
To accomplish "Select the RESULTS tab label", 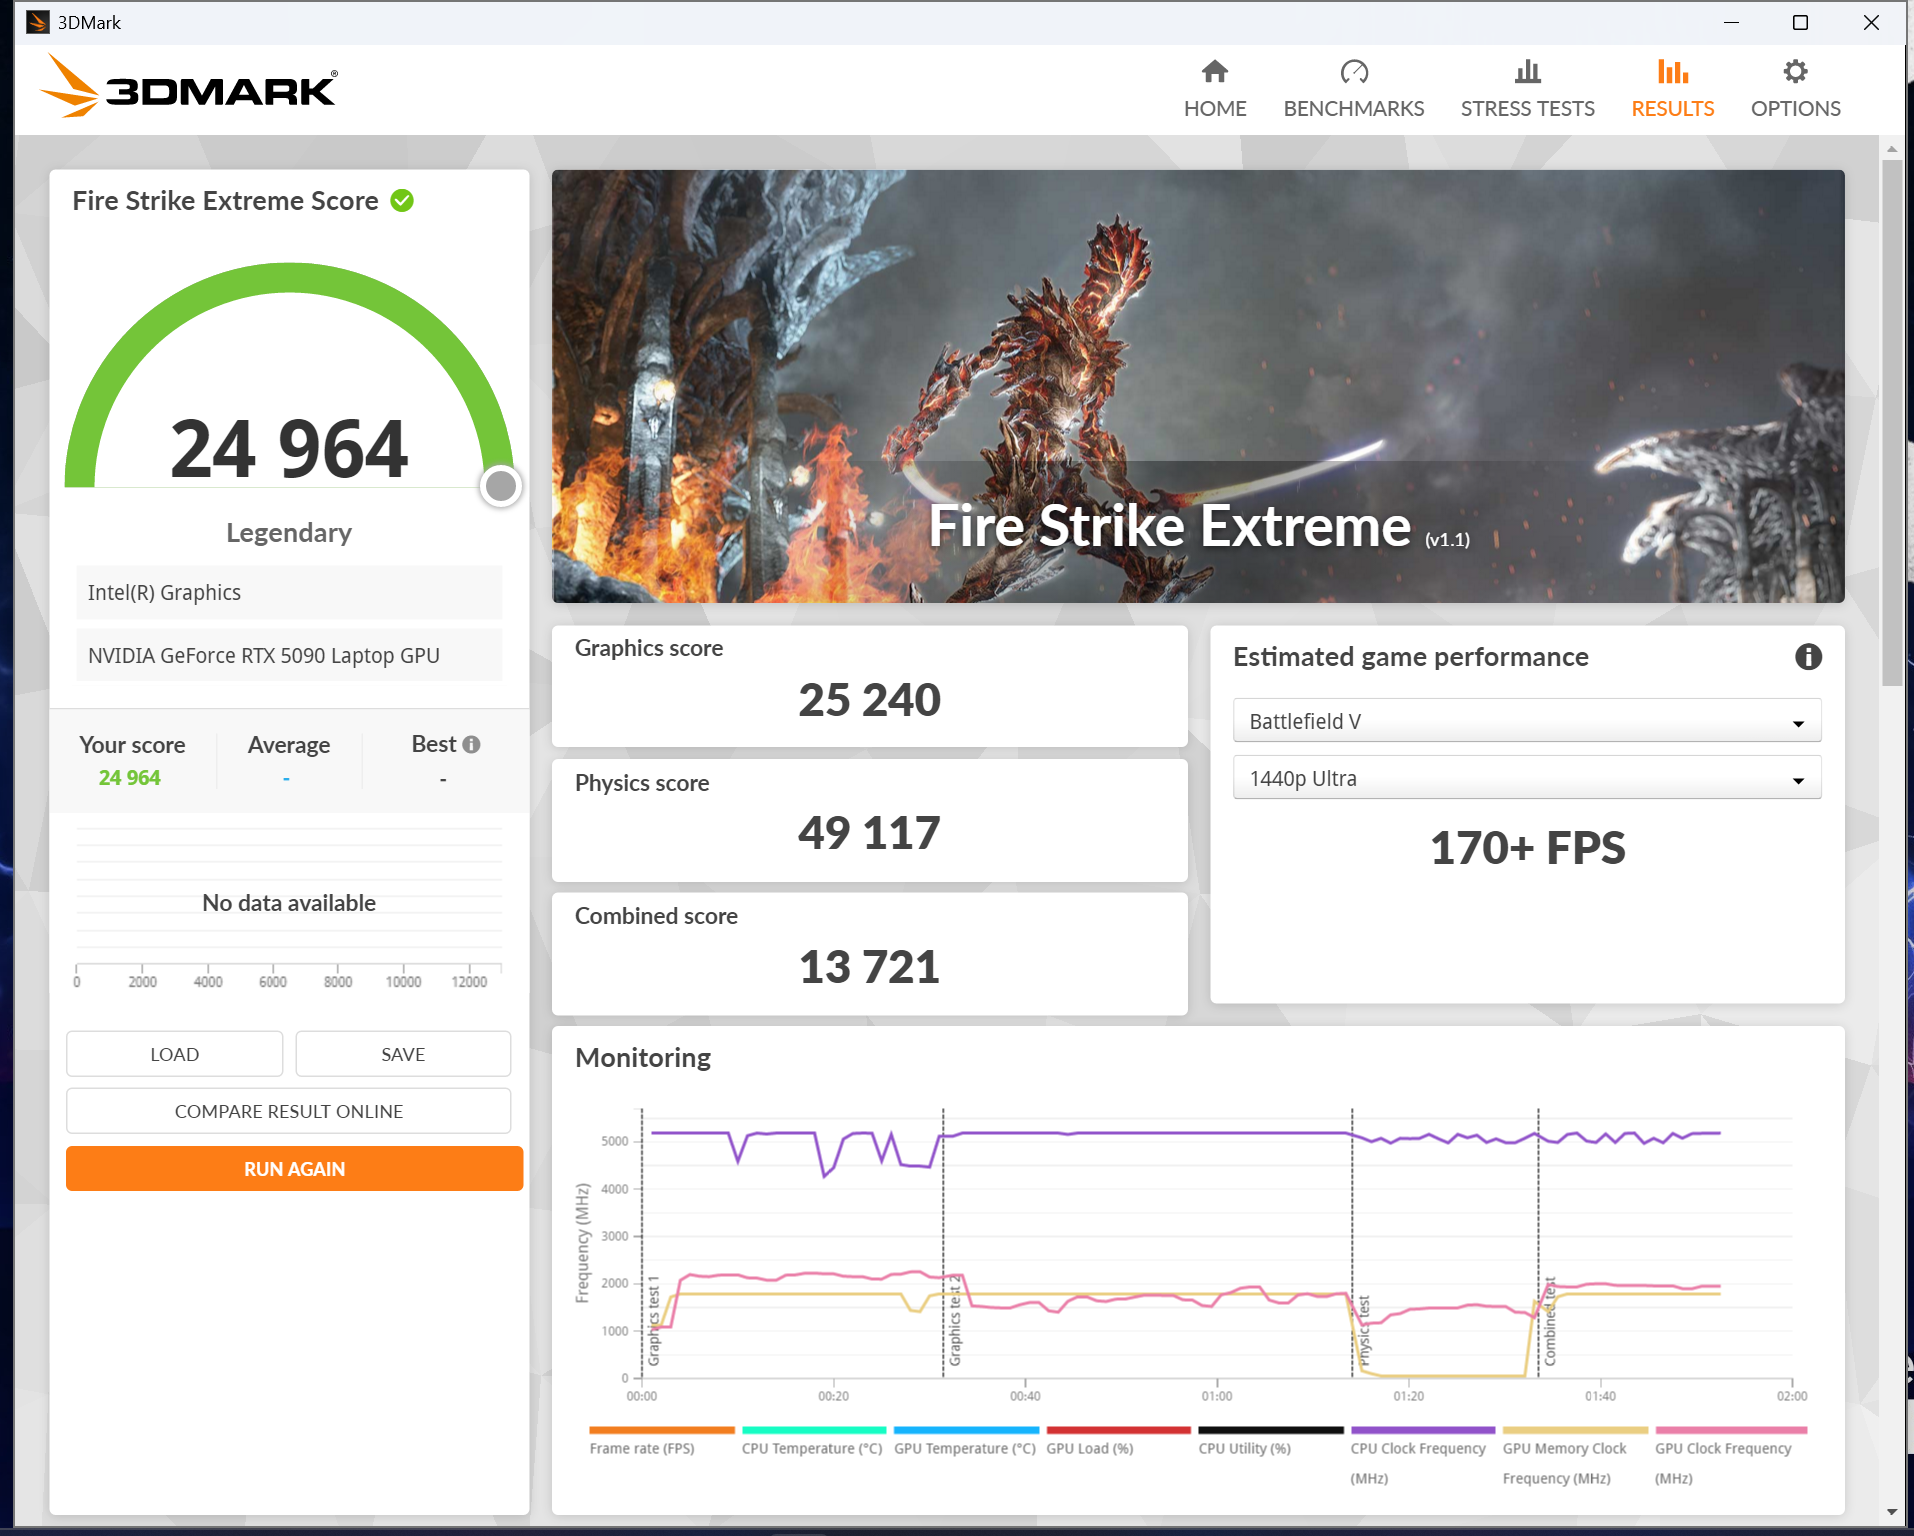I will tap(1673, 108).
